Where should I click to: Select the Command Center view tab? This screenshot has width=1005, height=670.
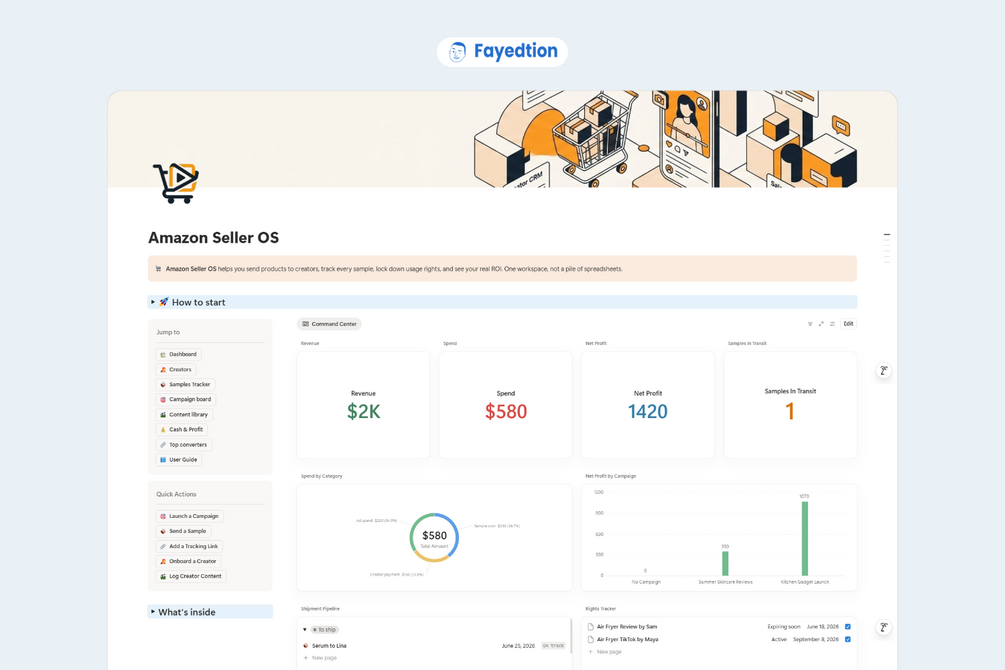pos(329,324)
